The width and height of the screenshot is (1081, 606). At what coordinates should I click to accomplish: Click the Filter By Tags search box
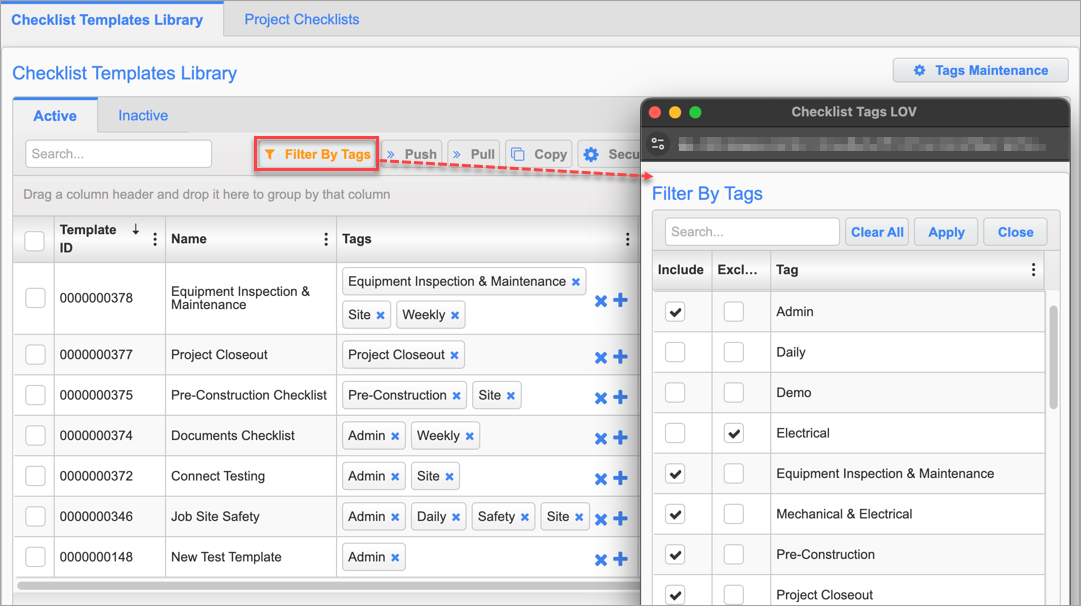pyautogui.click(x=752, y=232)
